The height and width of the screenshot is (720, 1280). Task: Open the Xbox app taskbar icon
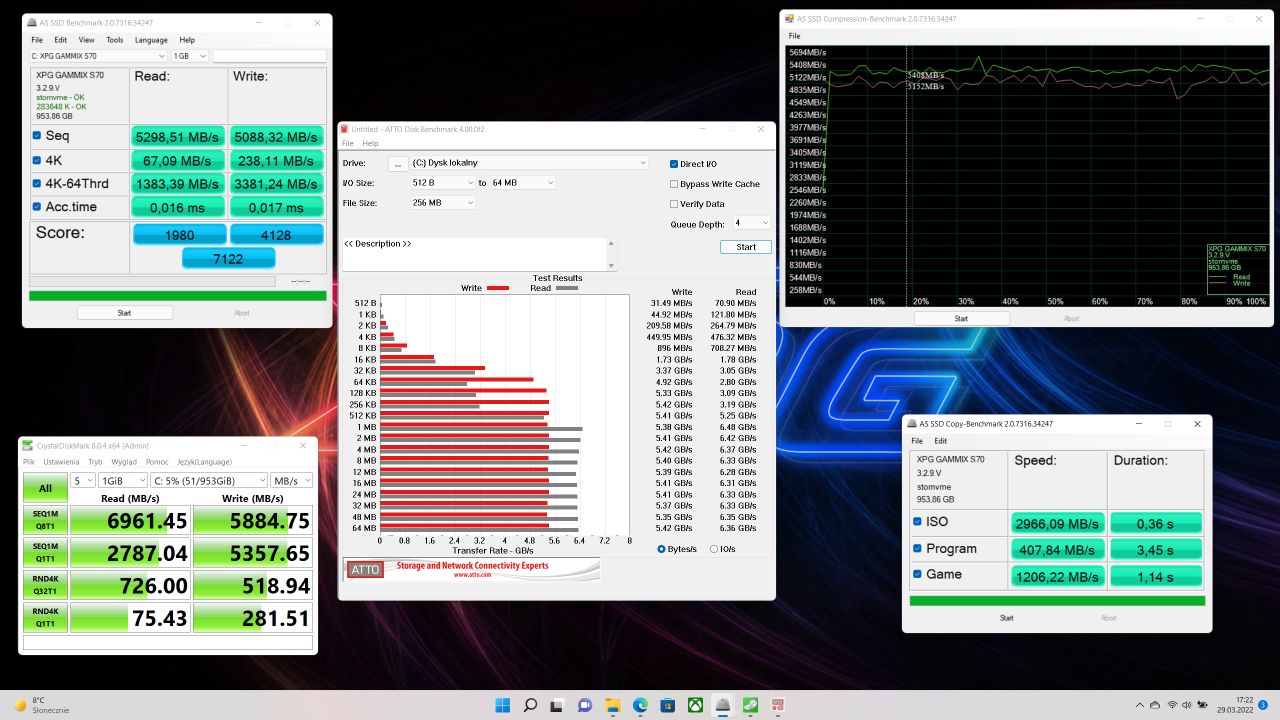694,705
